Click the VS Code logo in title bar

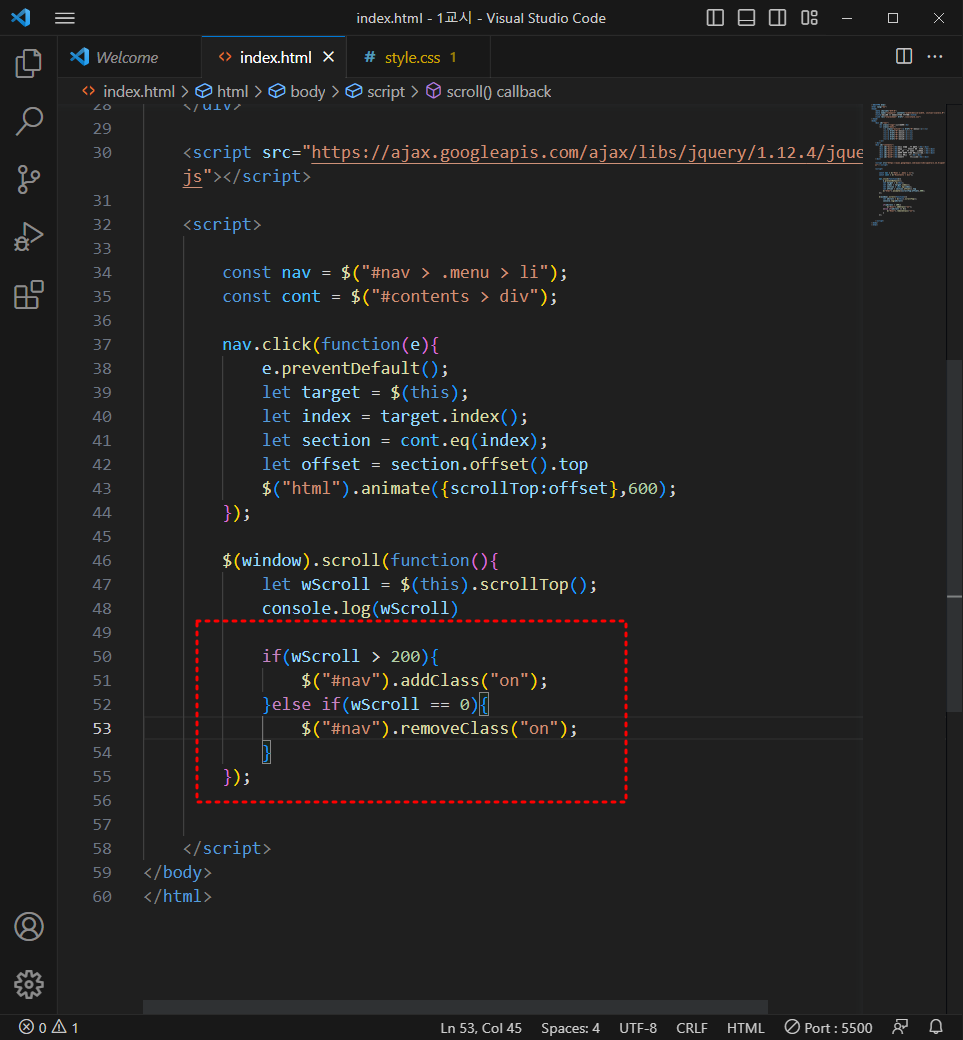pyautogui.click(x=21, y=17)
